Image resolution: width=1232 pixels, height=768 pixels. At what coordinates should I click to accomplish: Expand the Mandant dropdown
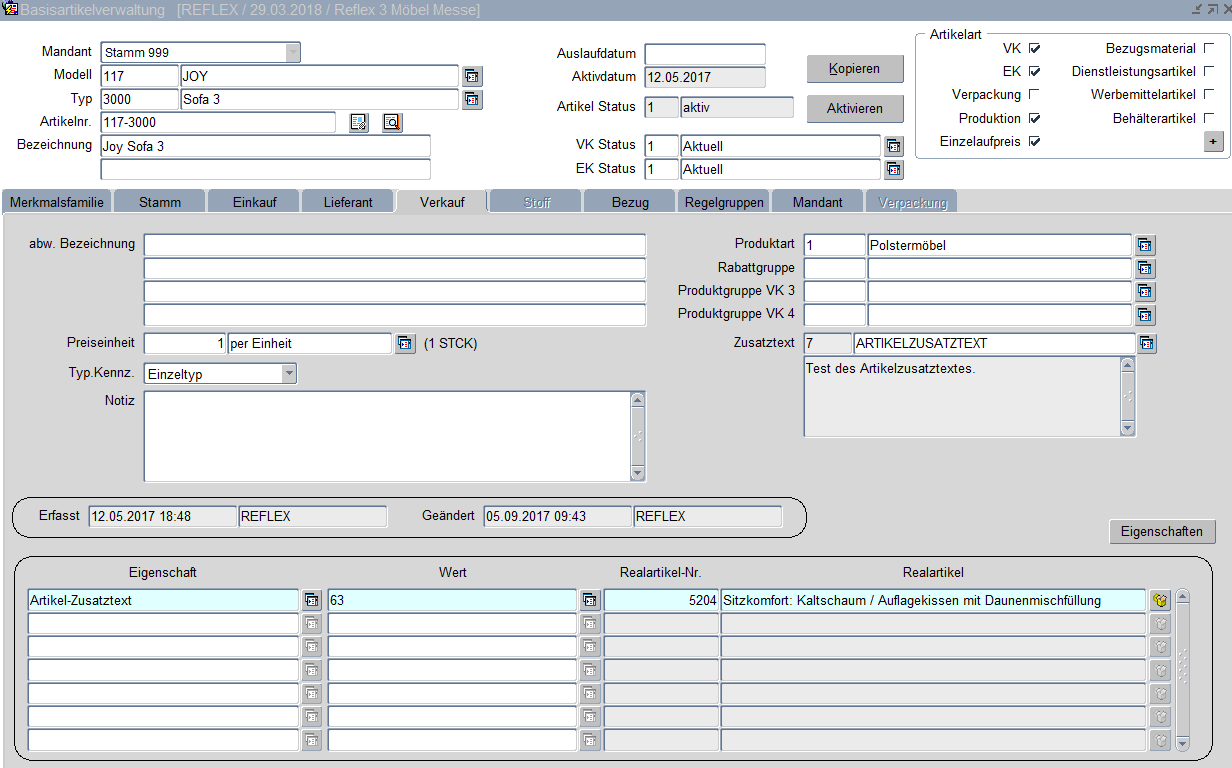(x=292, y=52)
